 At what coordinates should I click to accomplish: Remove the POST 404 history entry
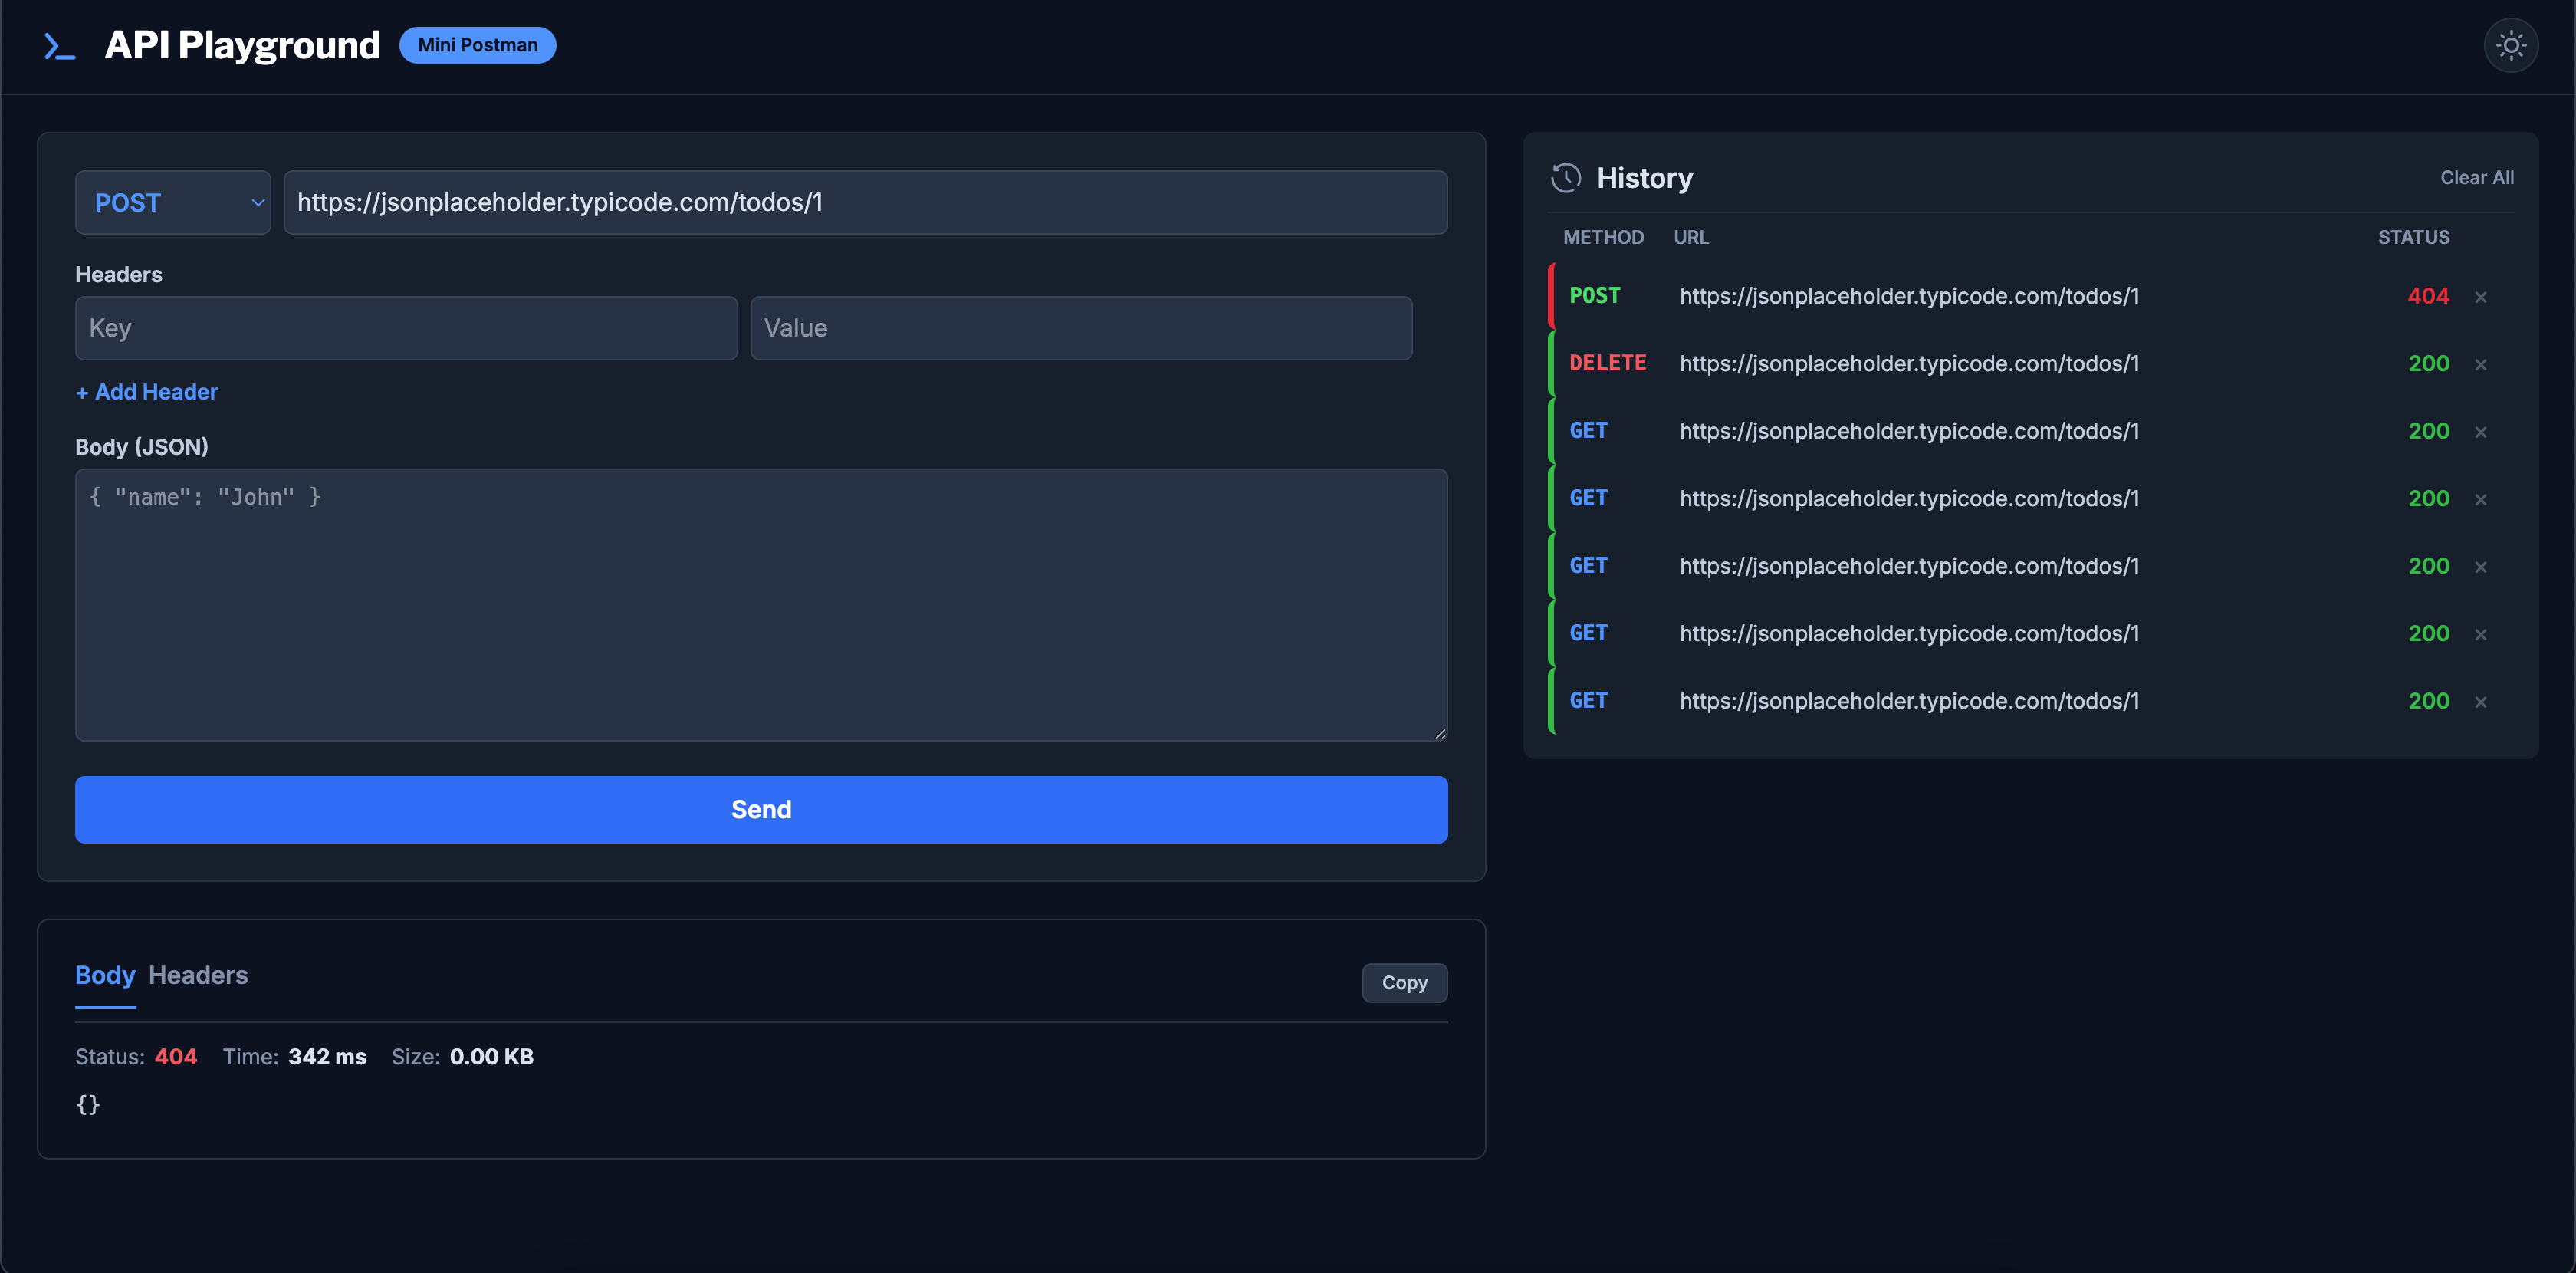2481,297
